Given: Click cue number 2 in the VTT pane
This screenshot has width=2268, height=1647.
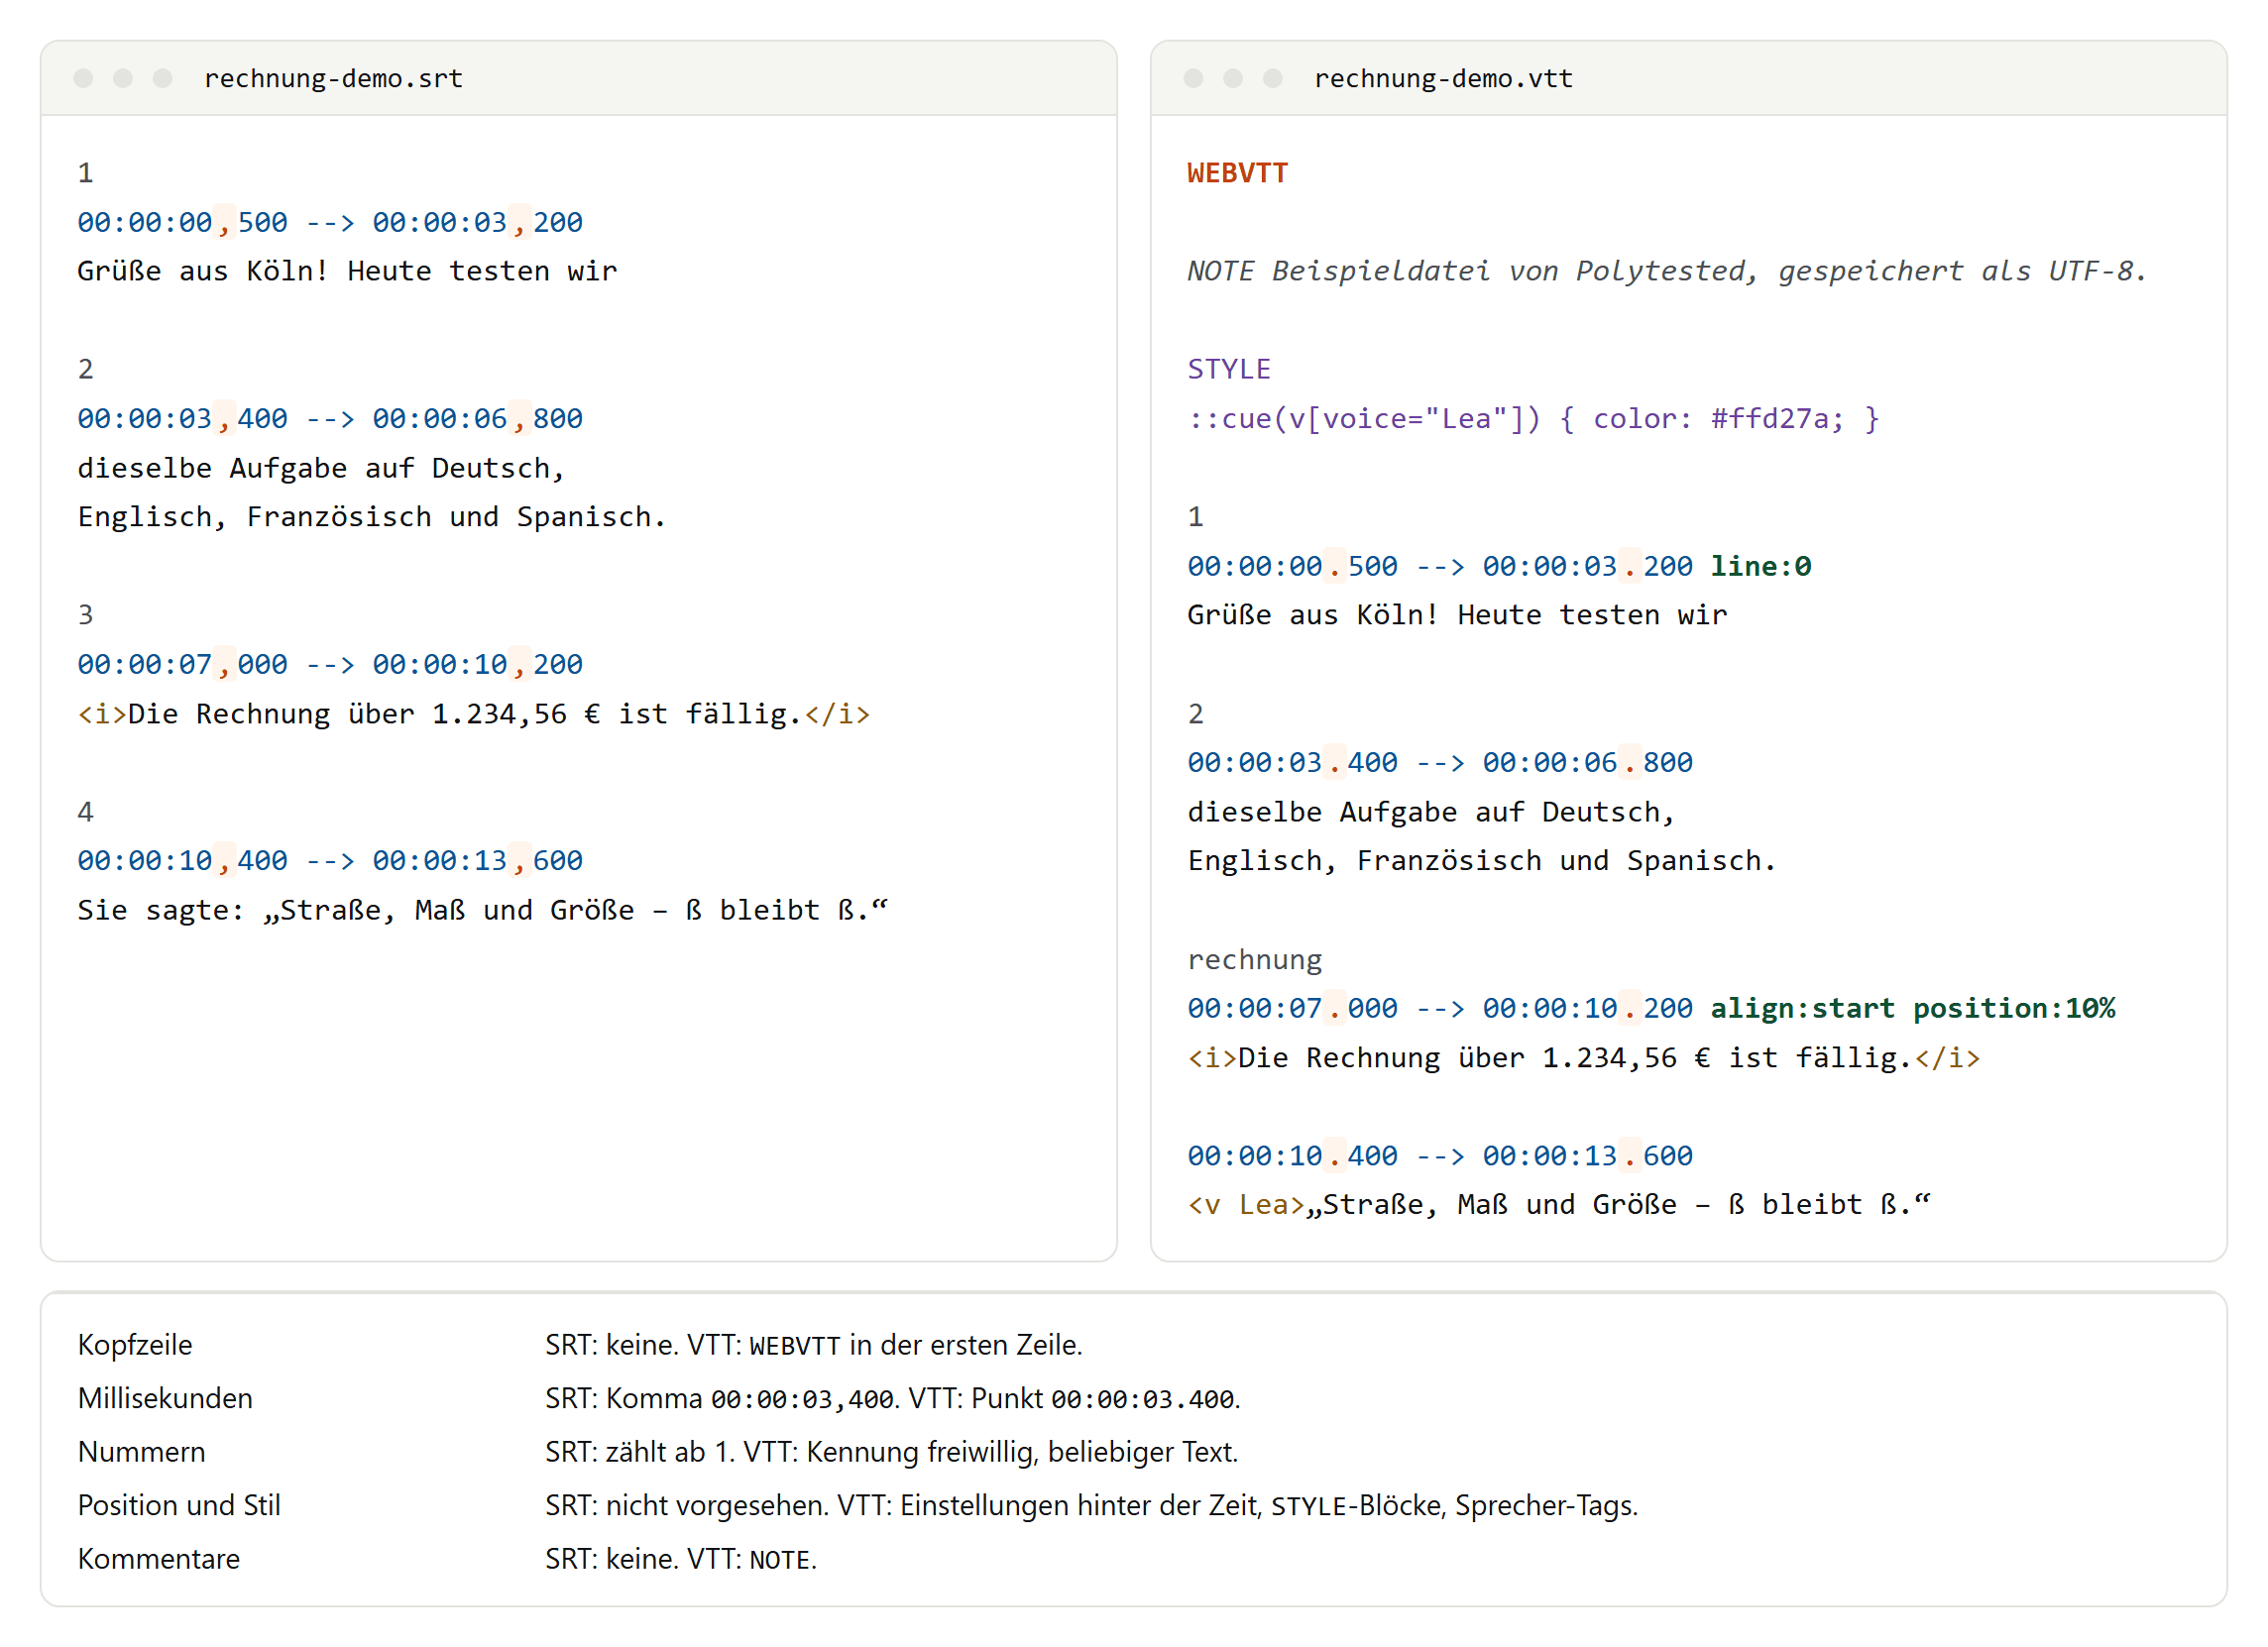Looking at the screenshot, I should (1195, 714).
